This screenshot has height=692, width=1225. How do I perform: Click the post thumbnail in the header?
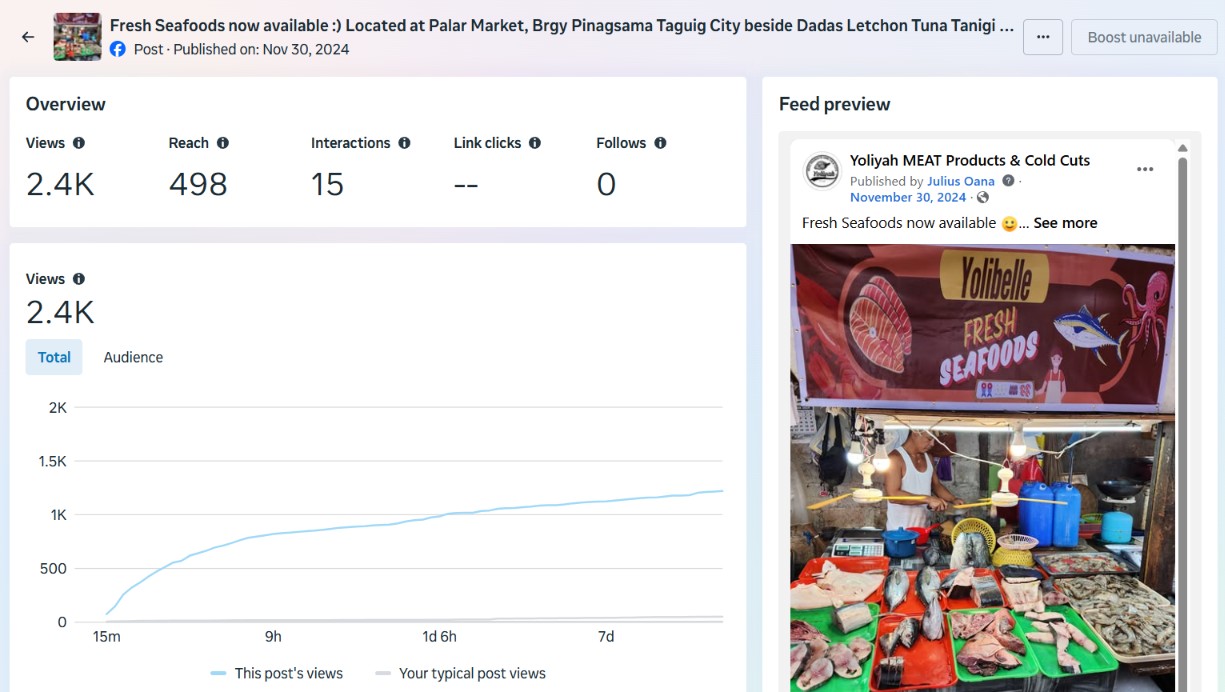77,37
